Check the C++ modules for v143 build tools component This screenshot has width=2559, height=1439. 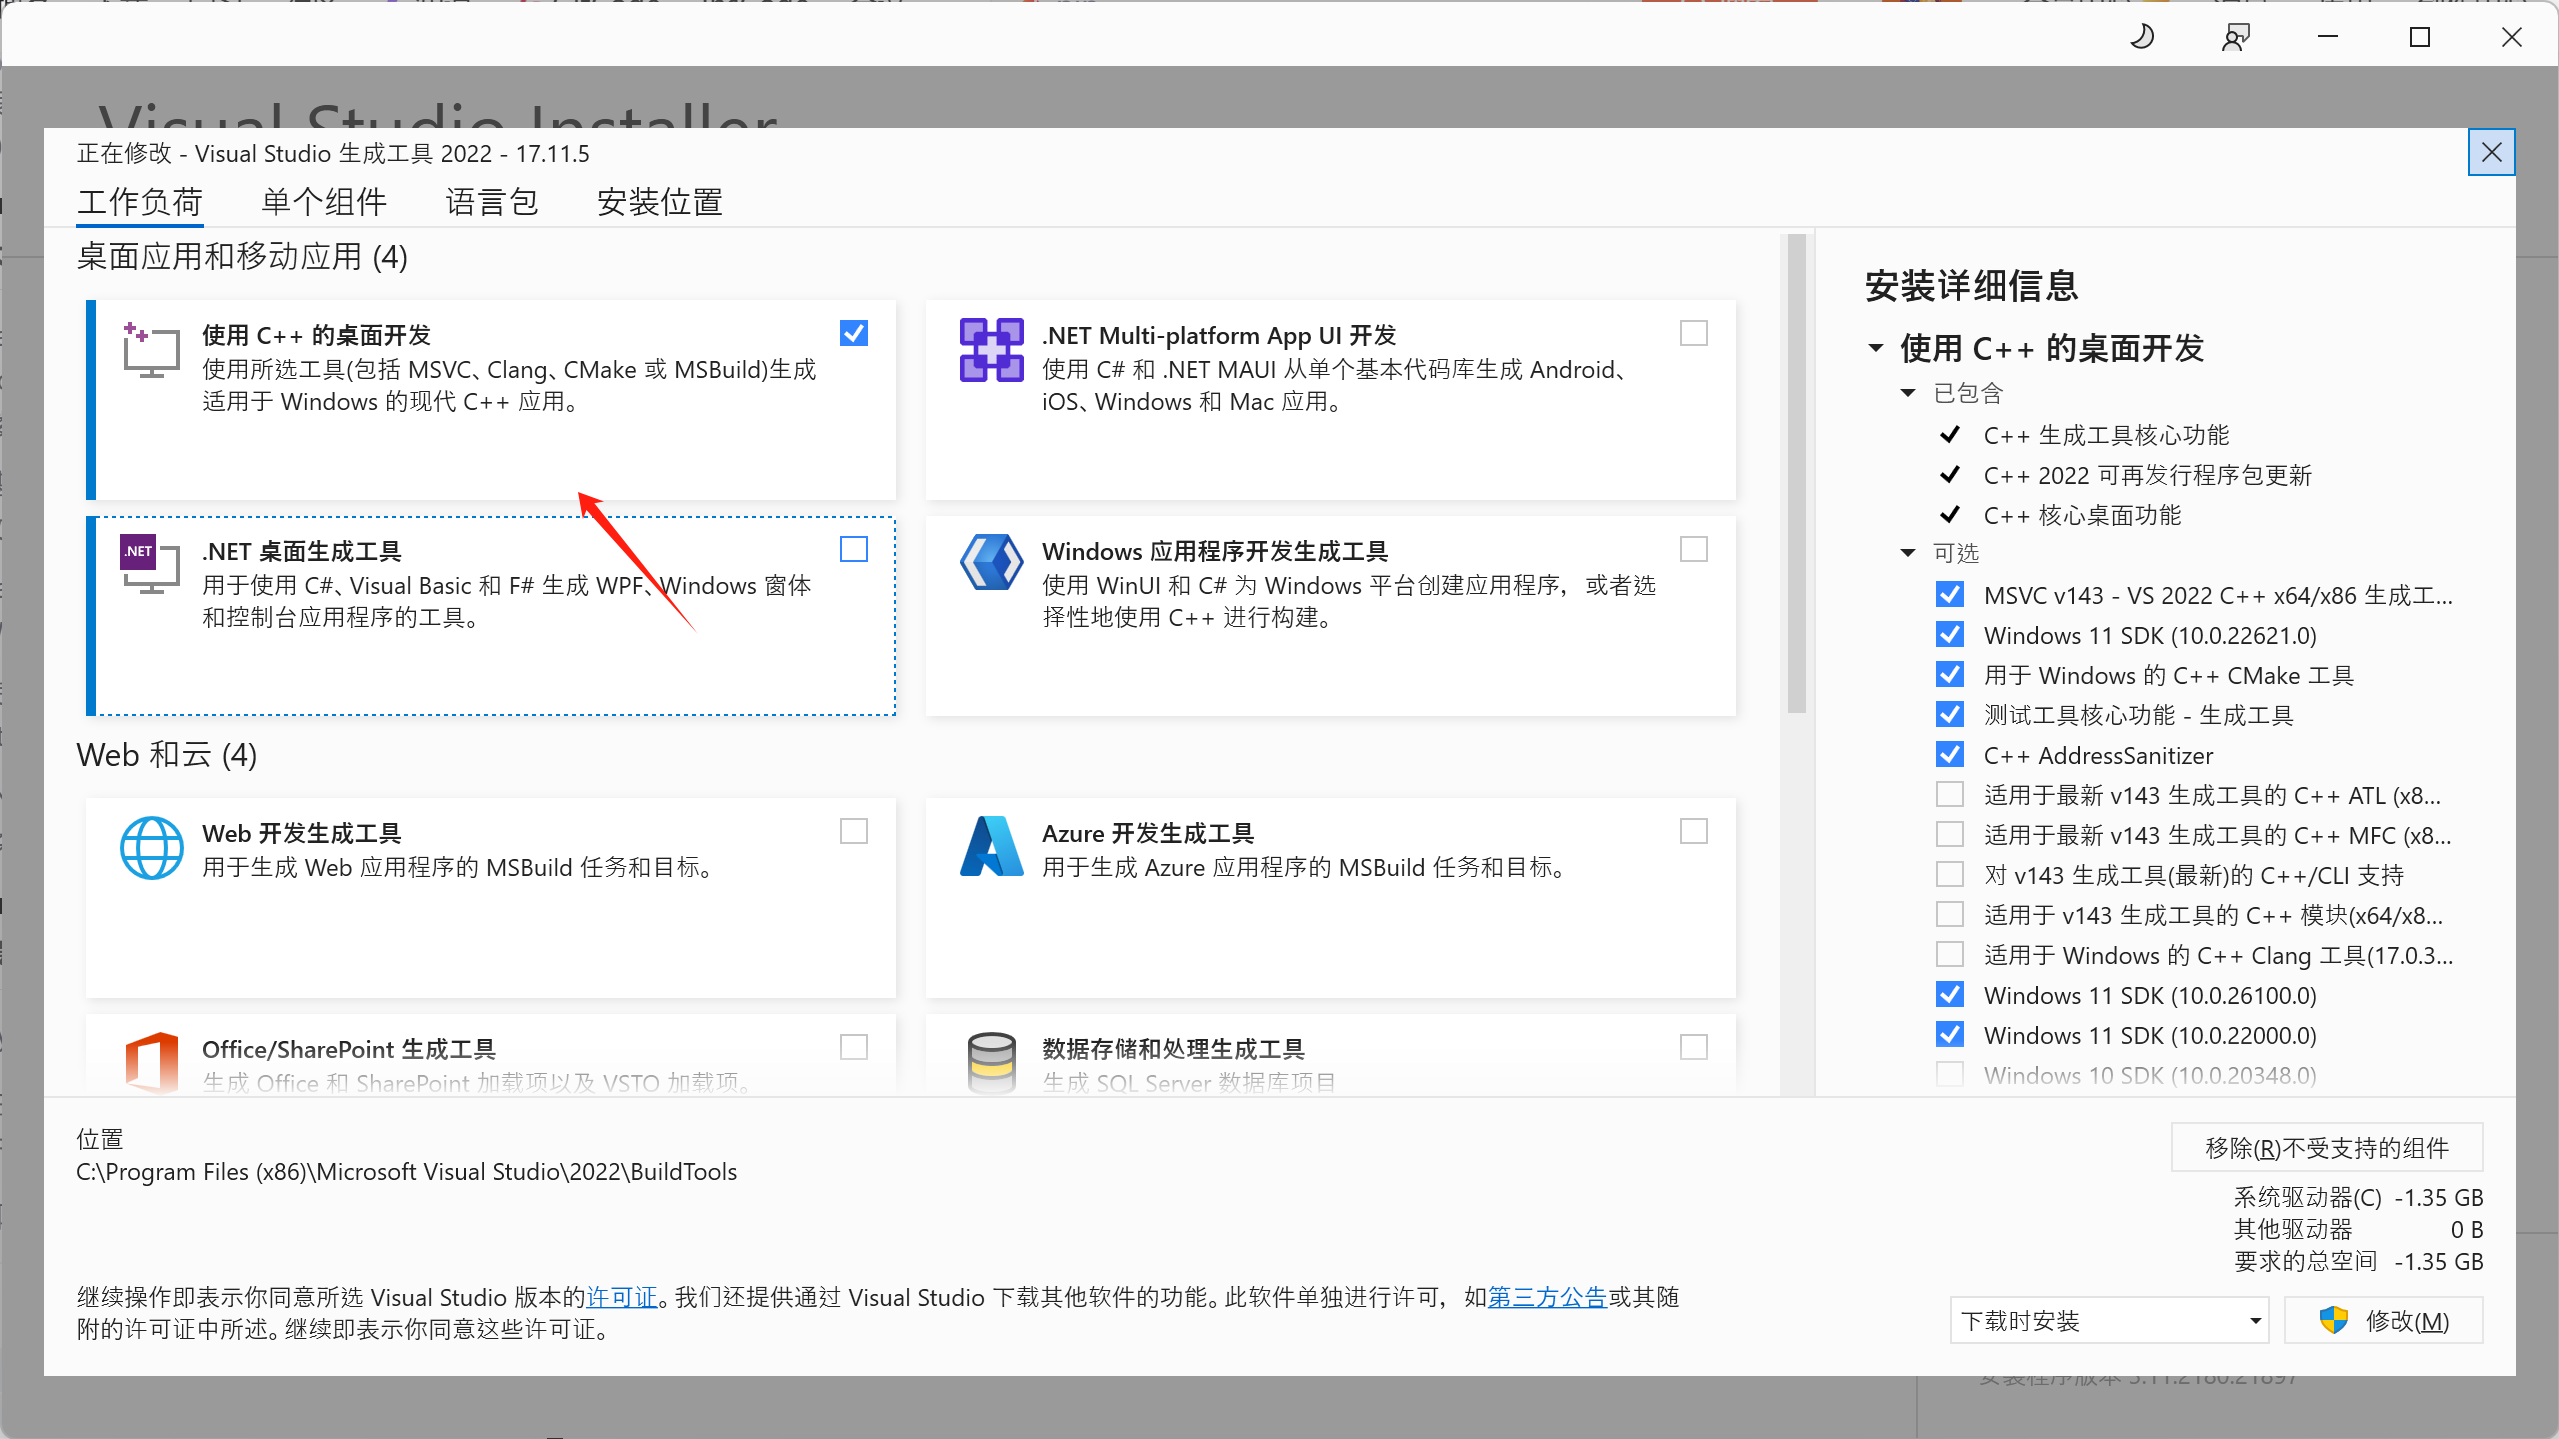pyautogui.click(x=1950, y=915)
